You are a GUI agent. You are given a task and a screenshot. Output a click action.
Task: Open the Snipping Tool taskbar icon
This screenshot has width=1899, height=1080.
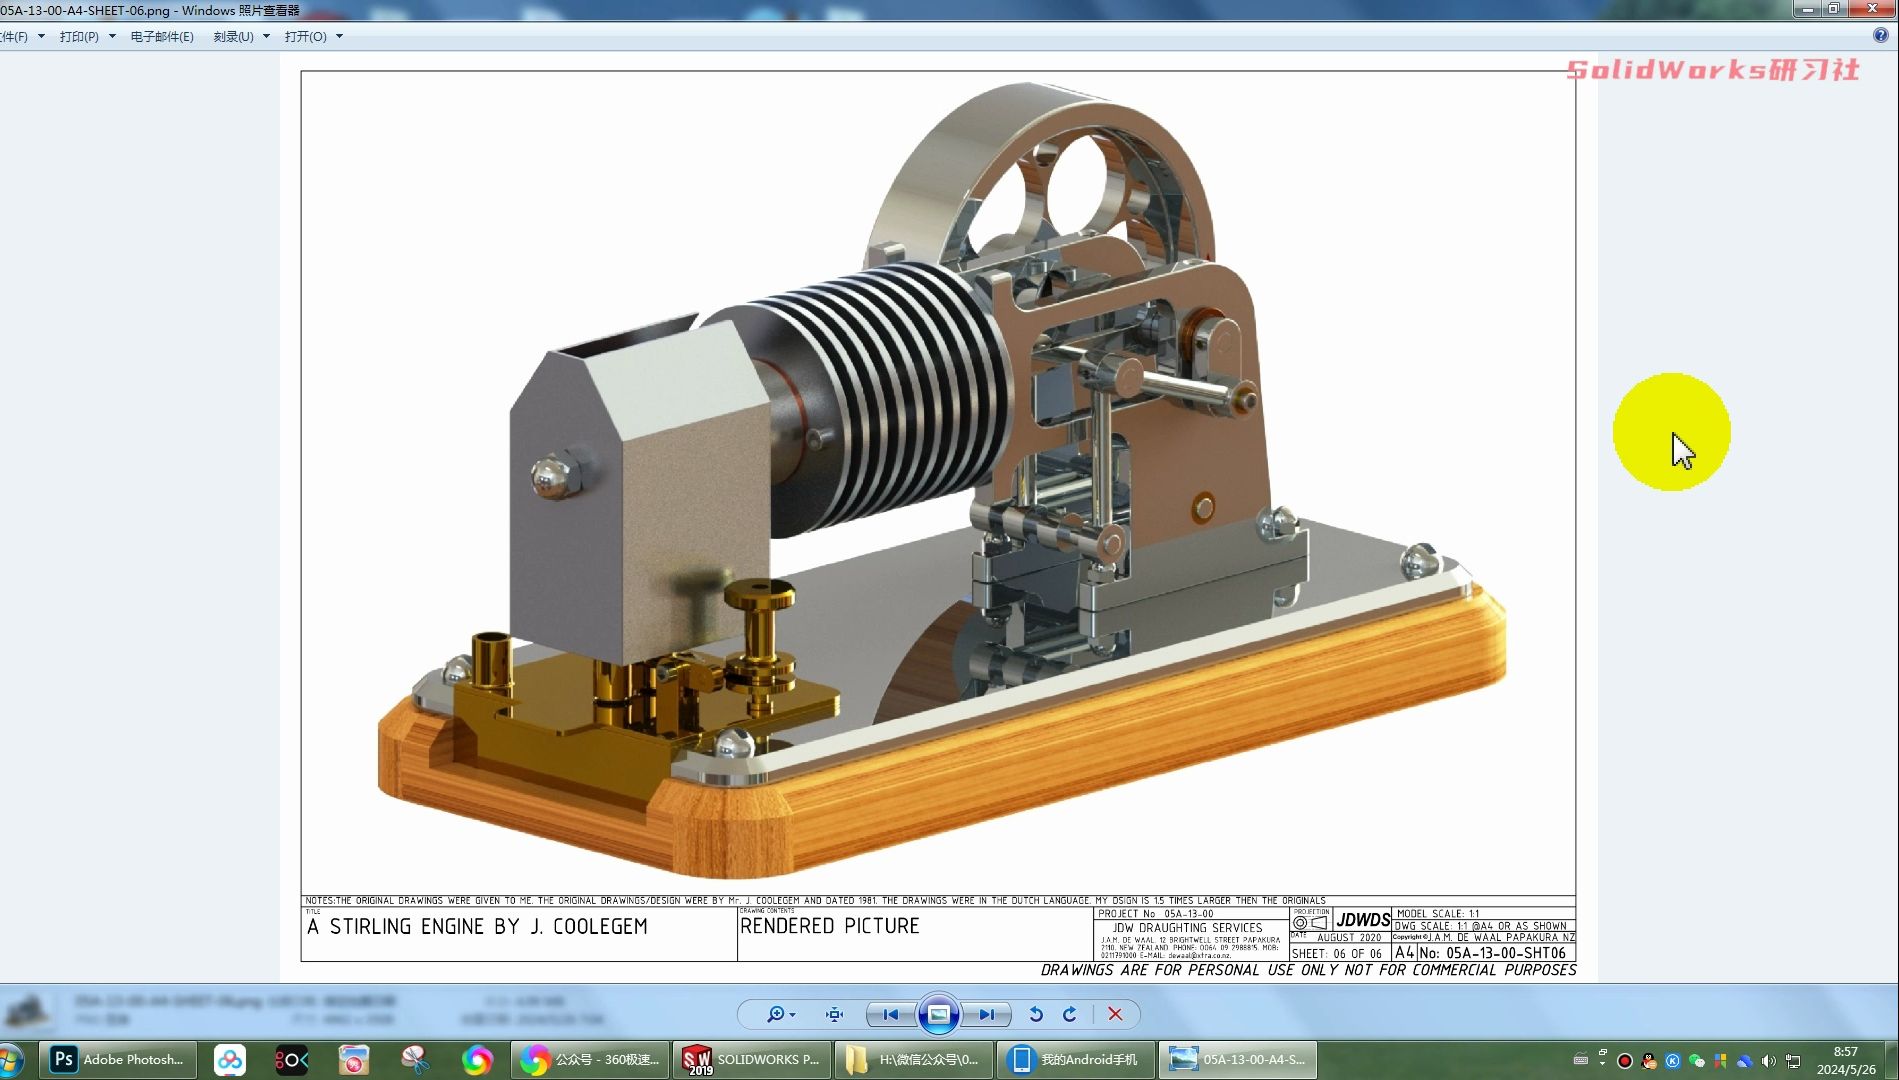415,1059
